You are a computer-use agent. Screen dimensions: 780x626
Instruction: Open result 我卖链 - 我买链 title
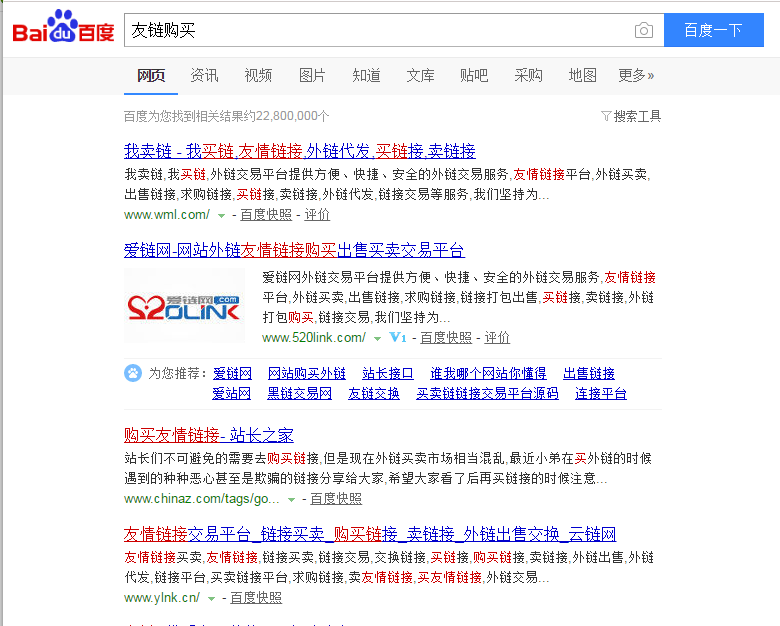point(299,151)
